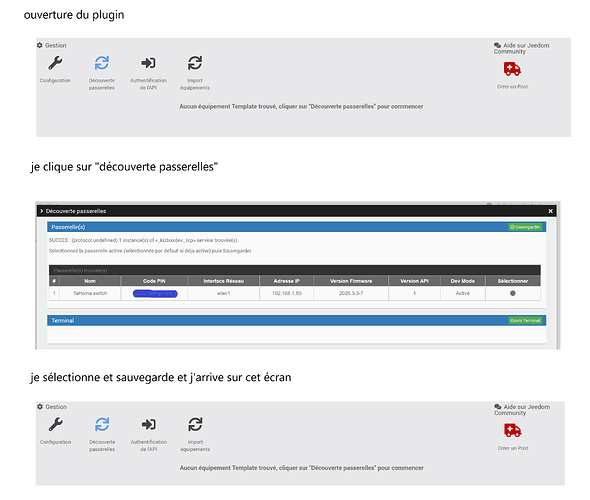
Task: Click the Dev Mode column header
Action: [462, 281]
